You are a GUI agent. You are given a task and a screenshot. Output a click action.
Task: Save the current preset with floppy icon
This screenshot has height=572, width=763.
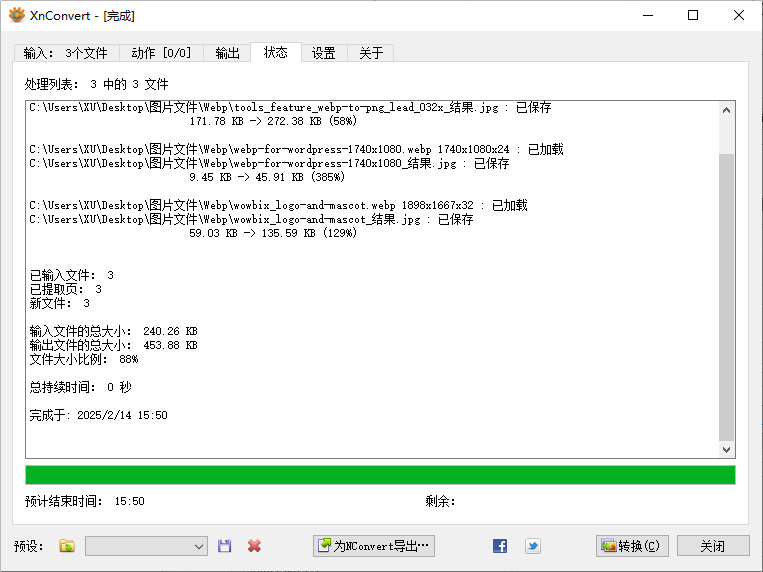pos(225,546)
